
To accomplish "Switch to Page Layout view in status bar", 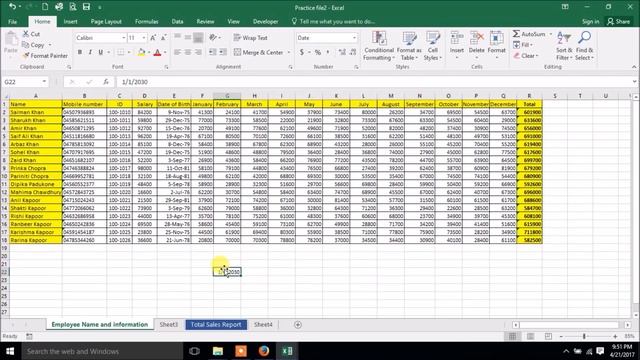I will [530, 336].
